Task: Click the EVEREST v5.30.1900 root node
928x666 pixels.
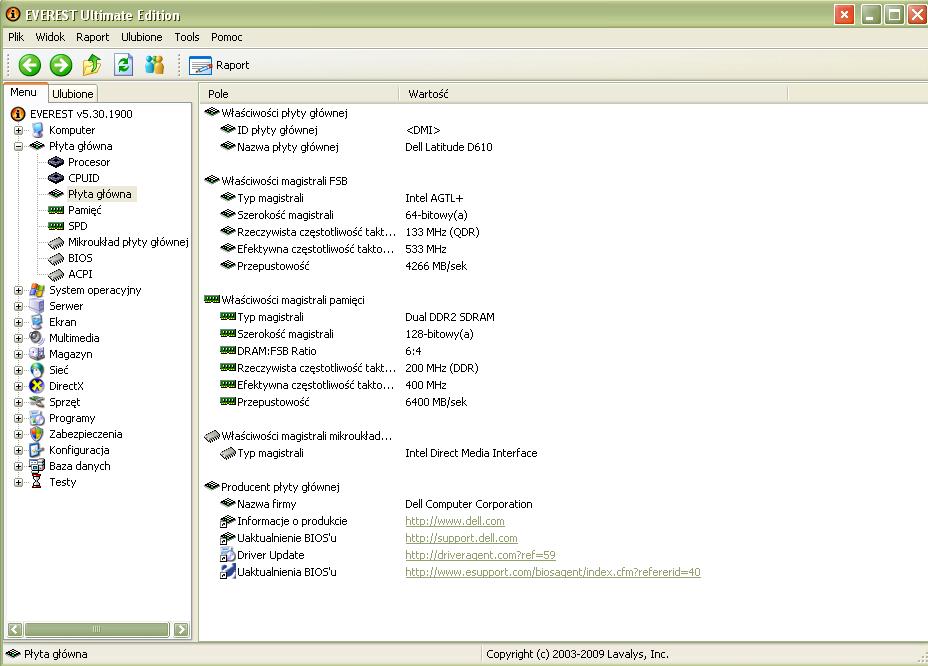Action: (81, 114)
